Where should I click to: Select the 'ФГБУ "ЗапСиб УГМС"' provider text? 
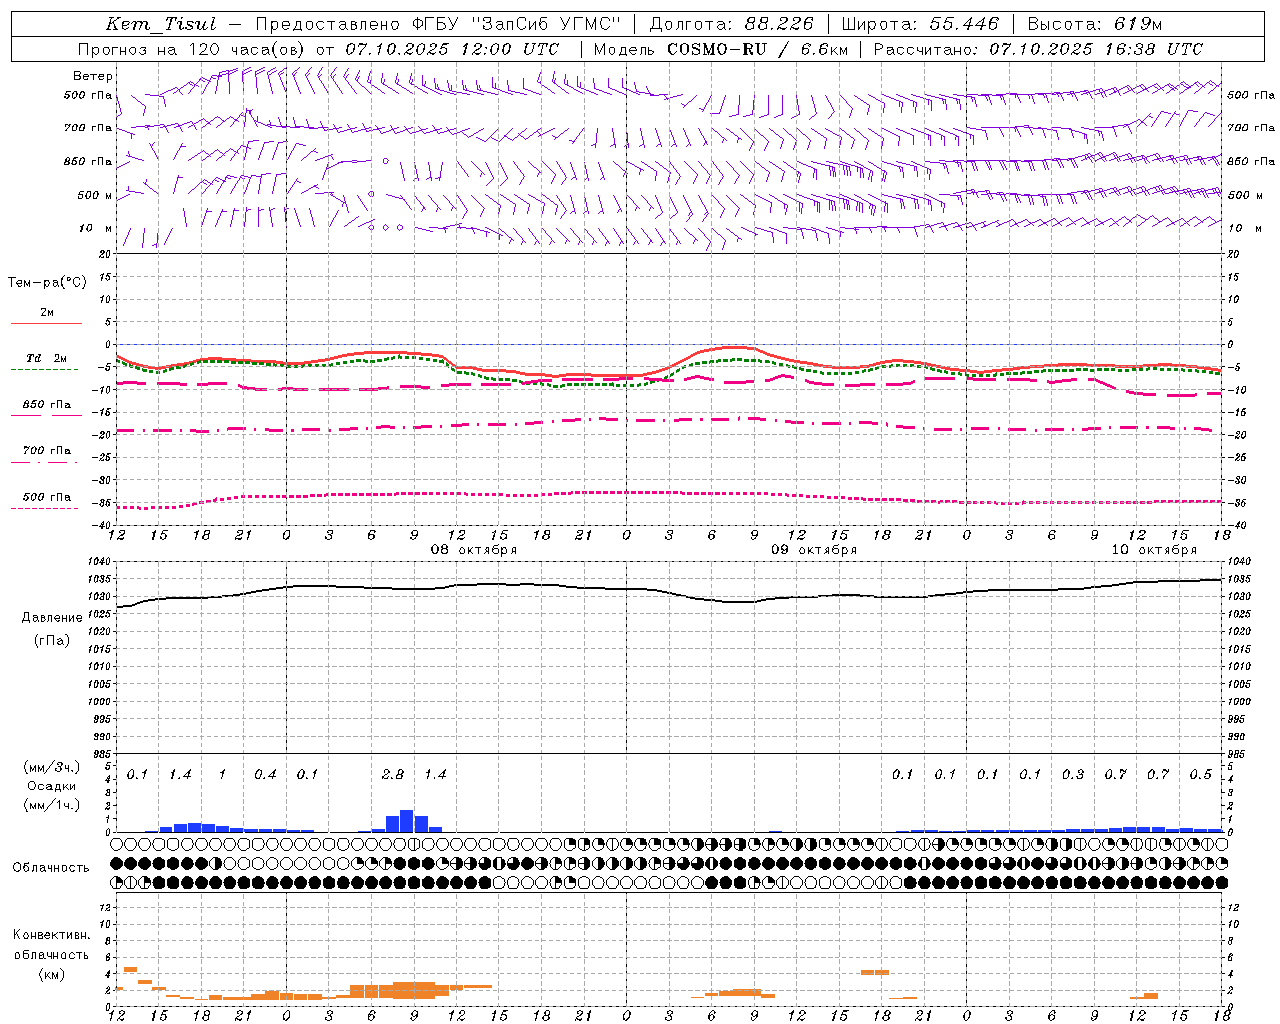pyautogui.click(x=517, y=24)
